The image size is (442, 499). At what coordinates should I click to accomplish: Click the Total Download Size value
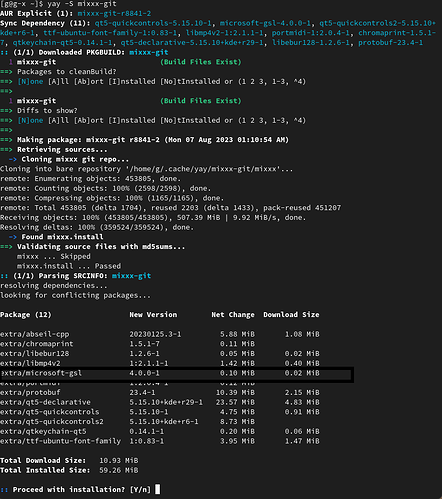click(119, 460)
